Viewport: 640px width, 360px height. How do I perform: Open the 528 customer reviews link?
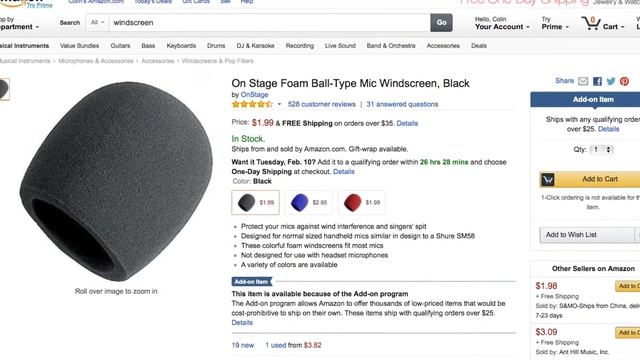click(322, 104)
